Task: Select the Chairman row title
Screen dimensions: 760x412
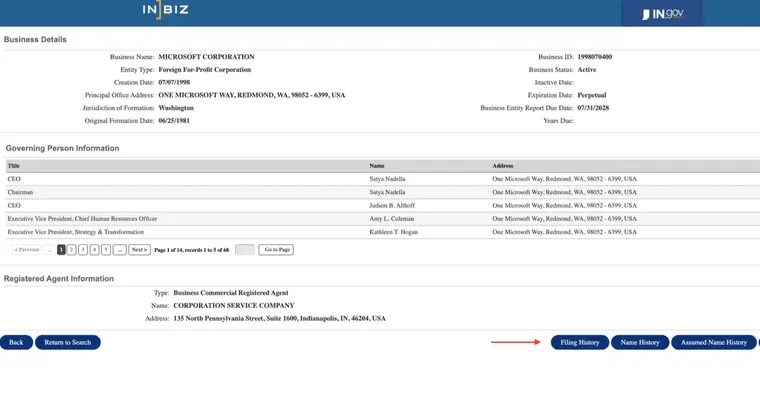Action: [x=20, y=192]
